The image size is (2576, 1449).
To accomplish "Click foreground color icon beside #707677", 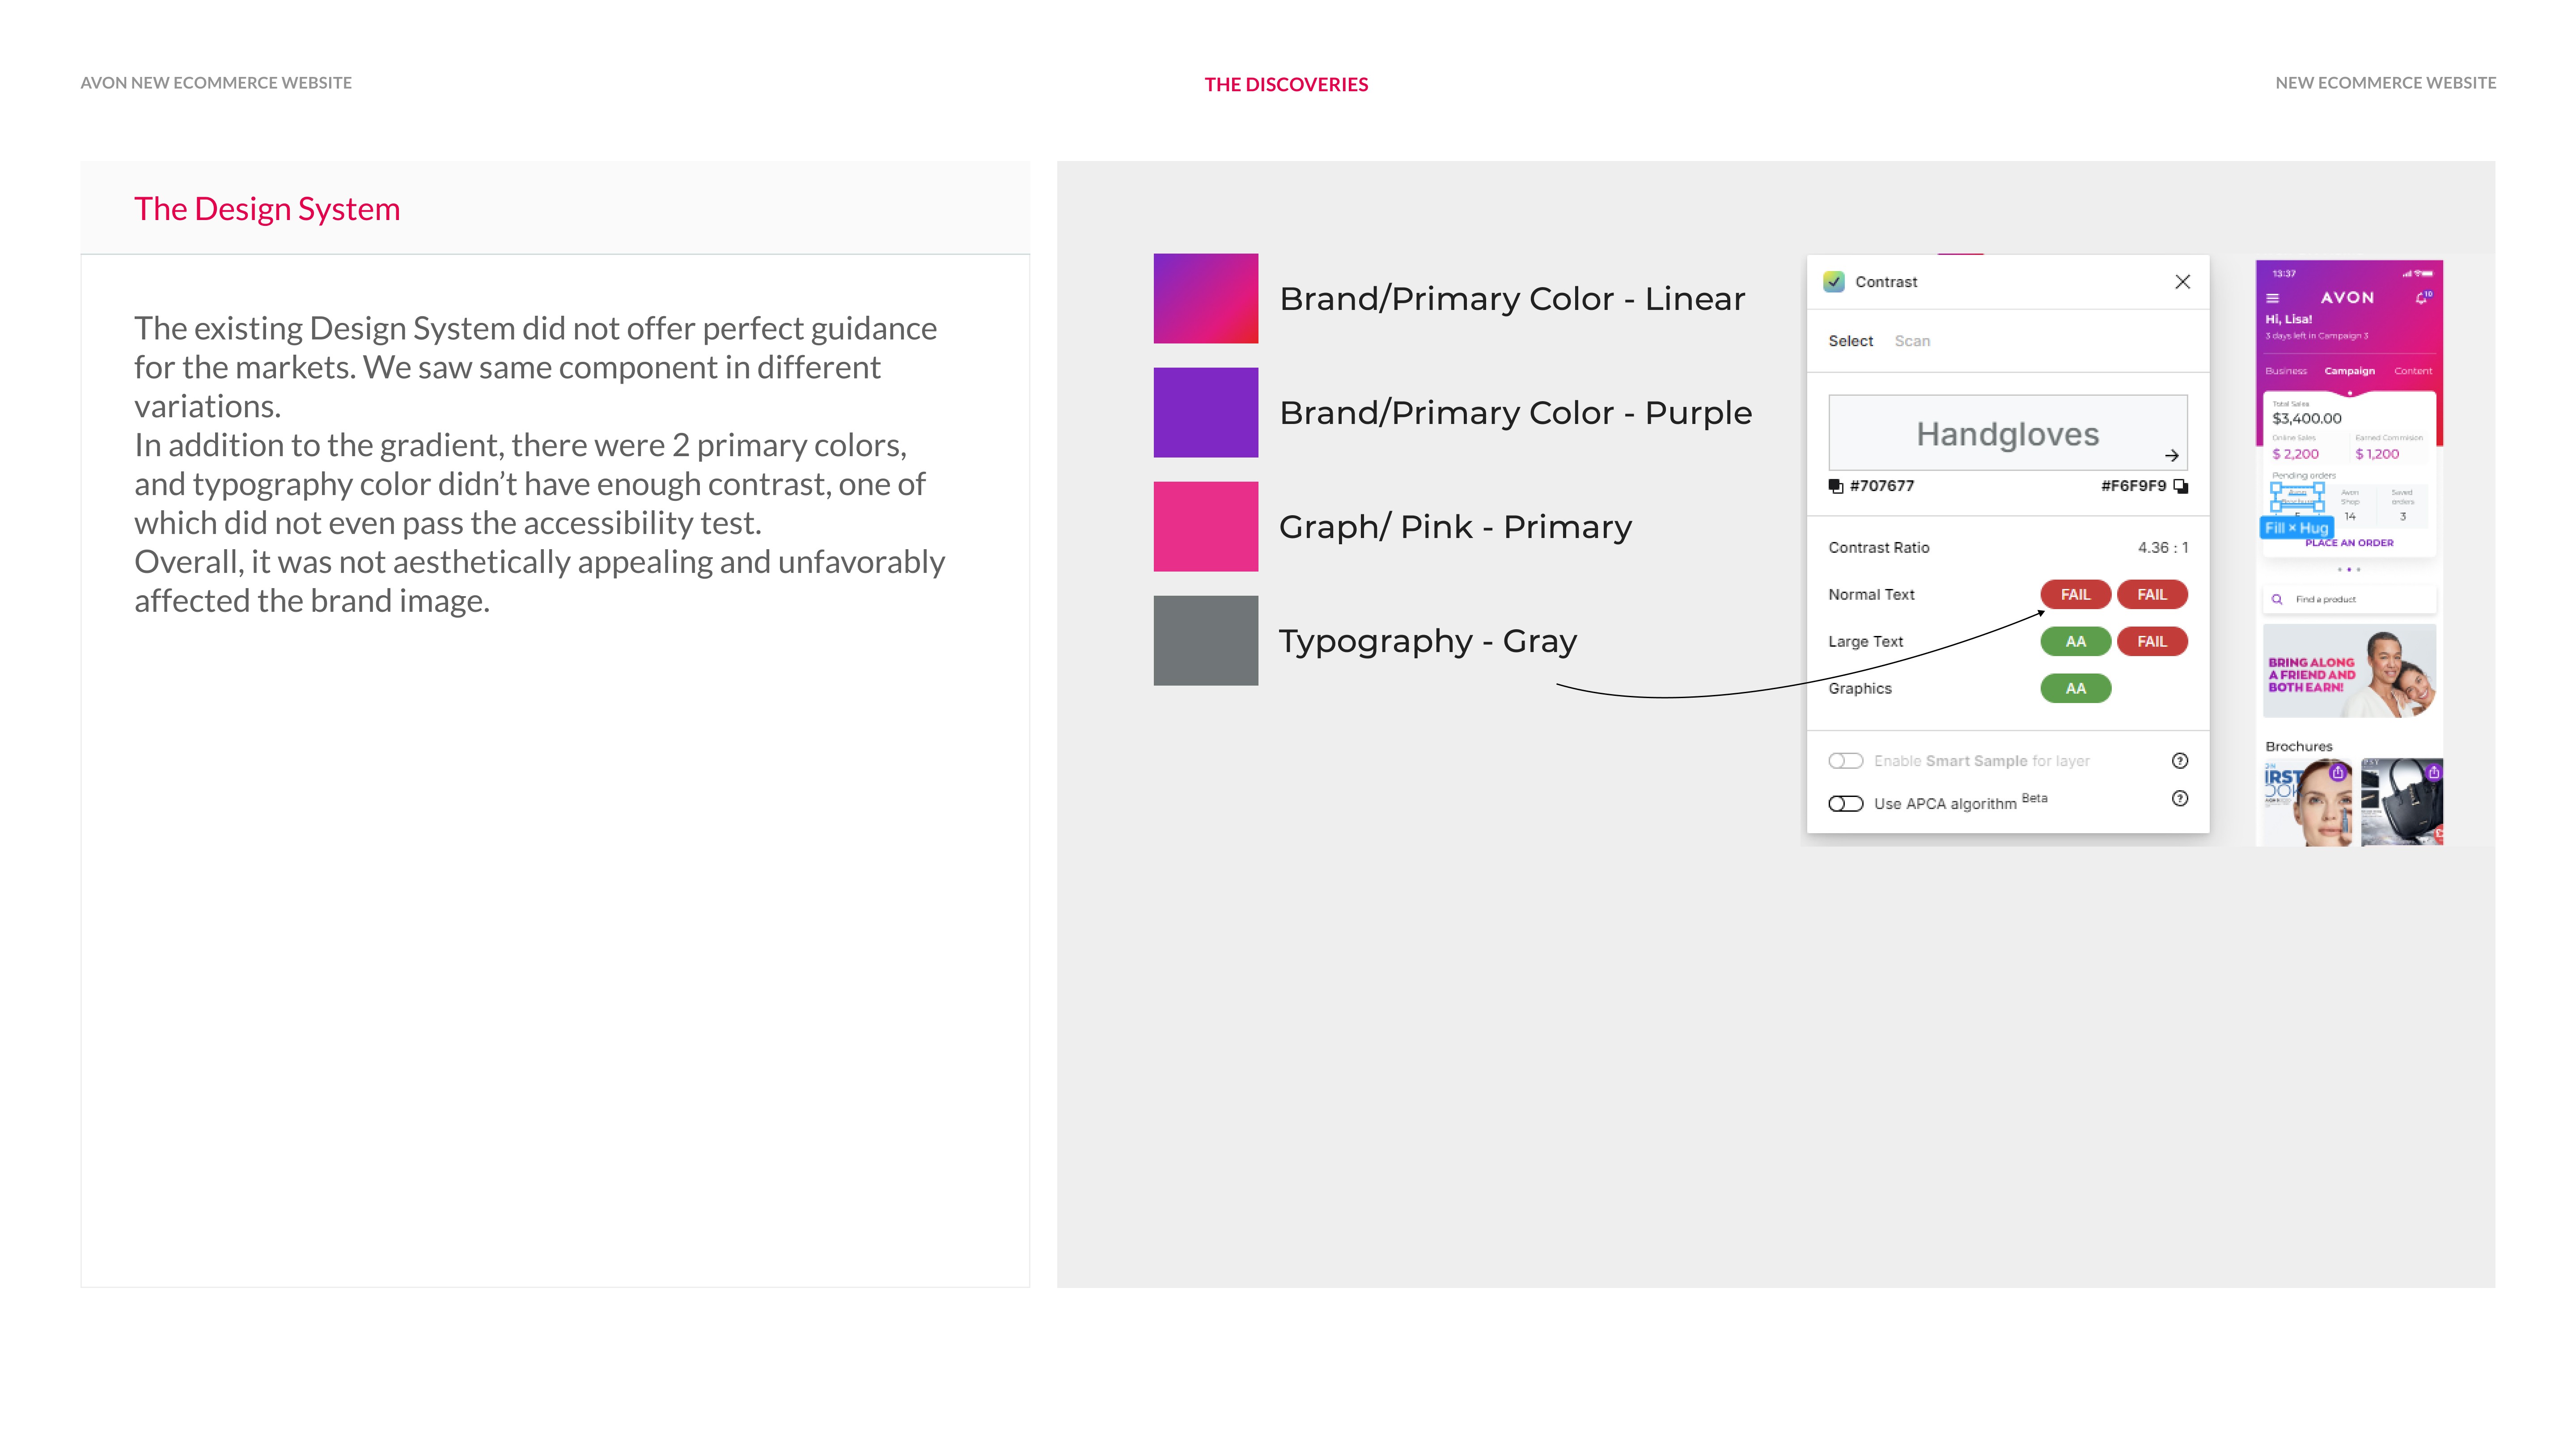I will pyautogui.click(x=1836, y=486).
